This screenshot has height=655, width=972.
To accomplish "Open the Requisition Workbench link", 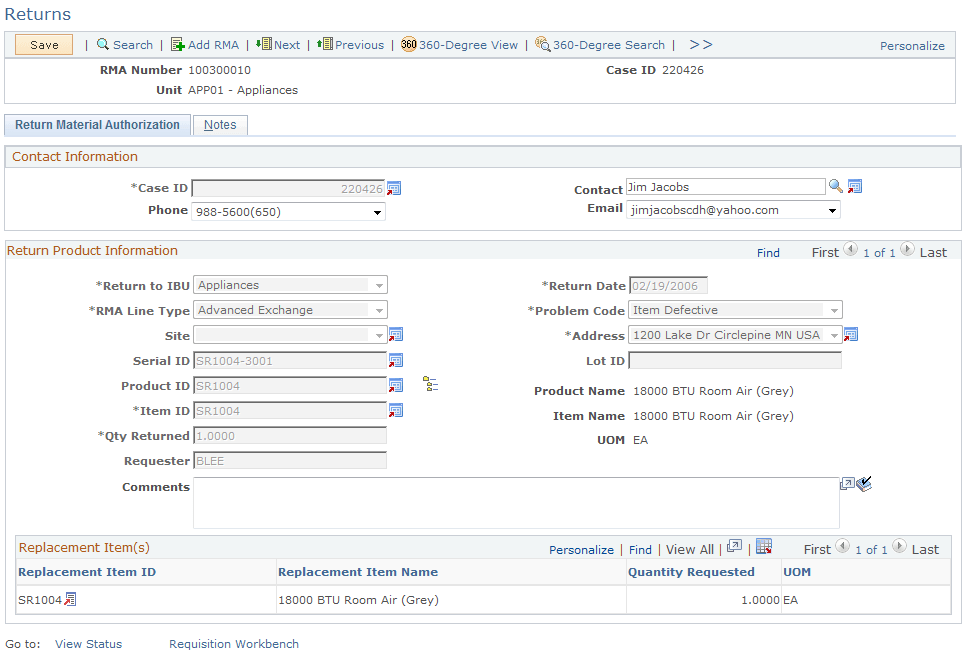I will (x=233, y=643).
